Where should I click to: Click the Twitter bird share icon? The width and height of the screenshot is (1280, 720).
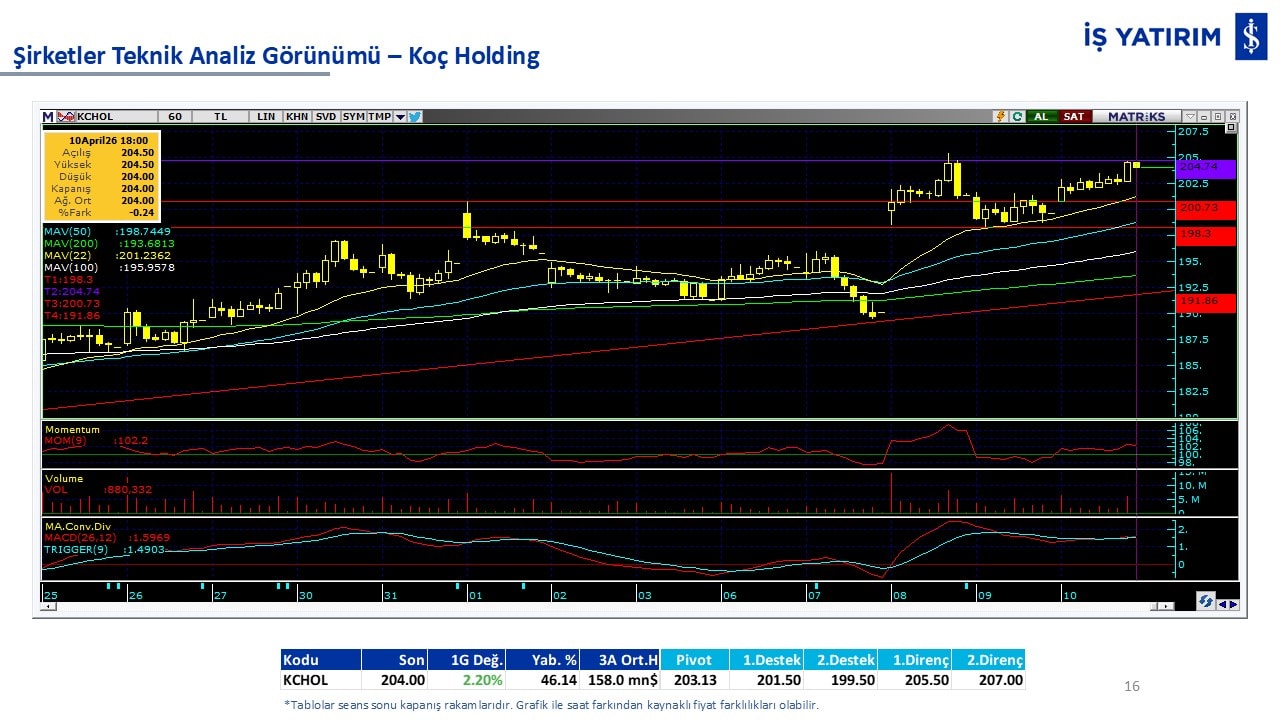coord(415,117)
